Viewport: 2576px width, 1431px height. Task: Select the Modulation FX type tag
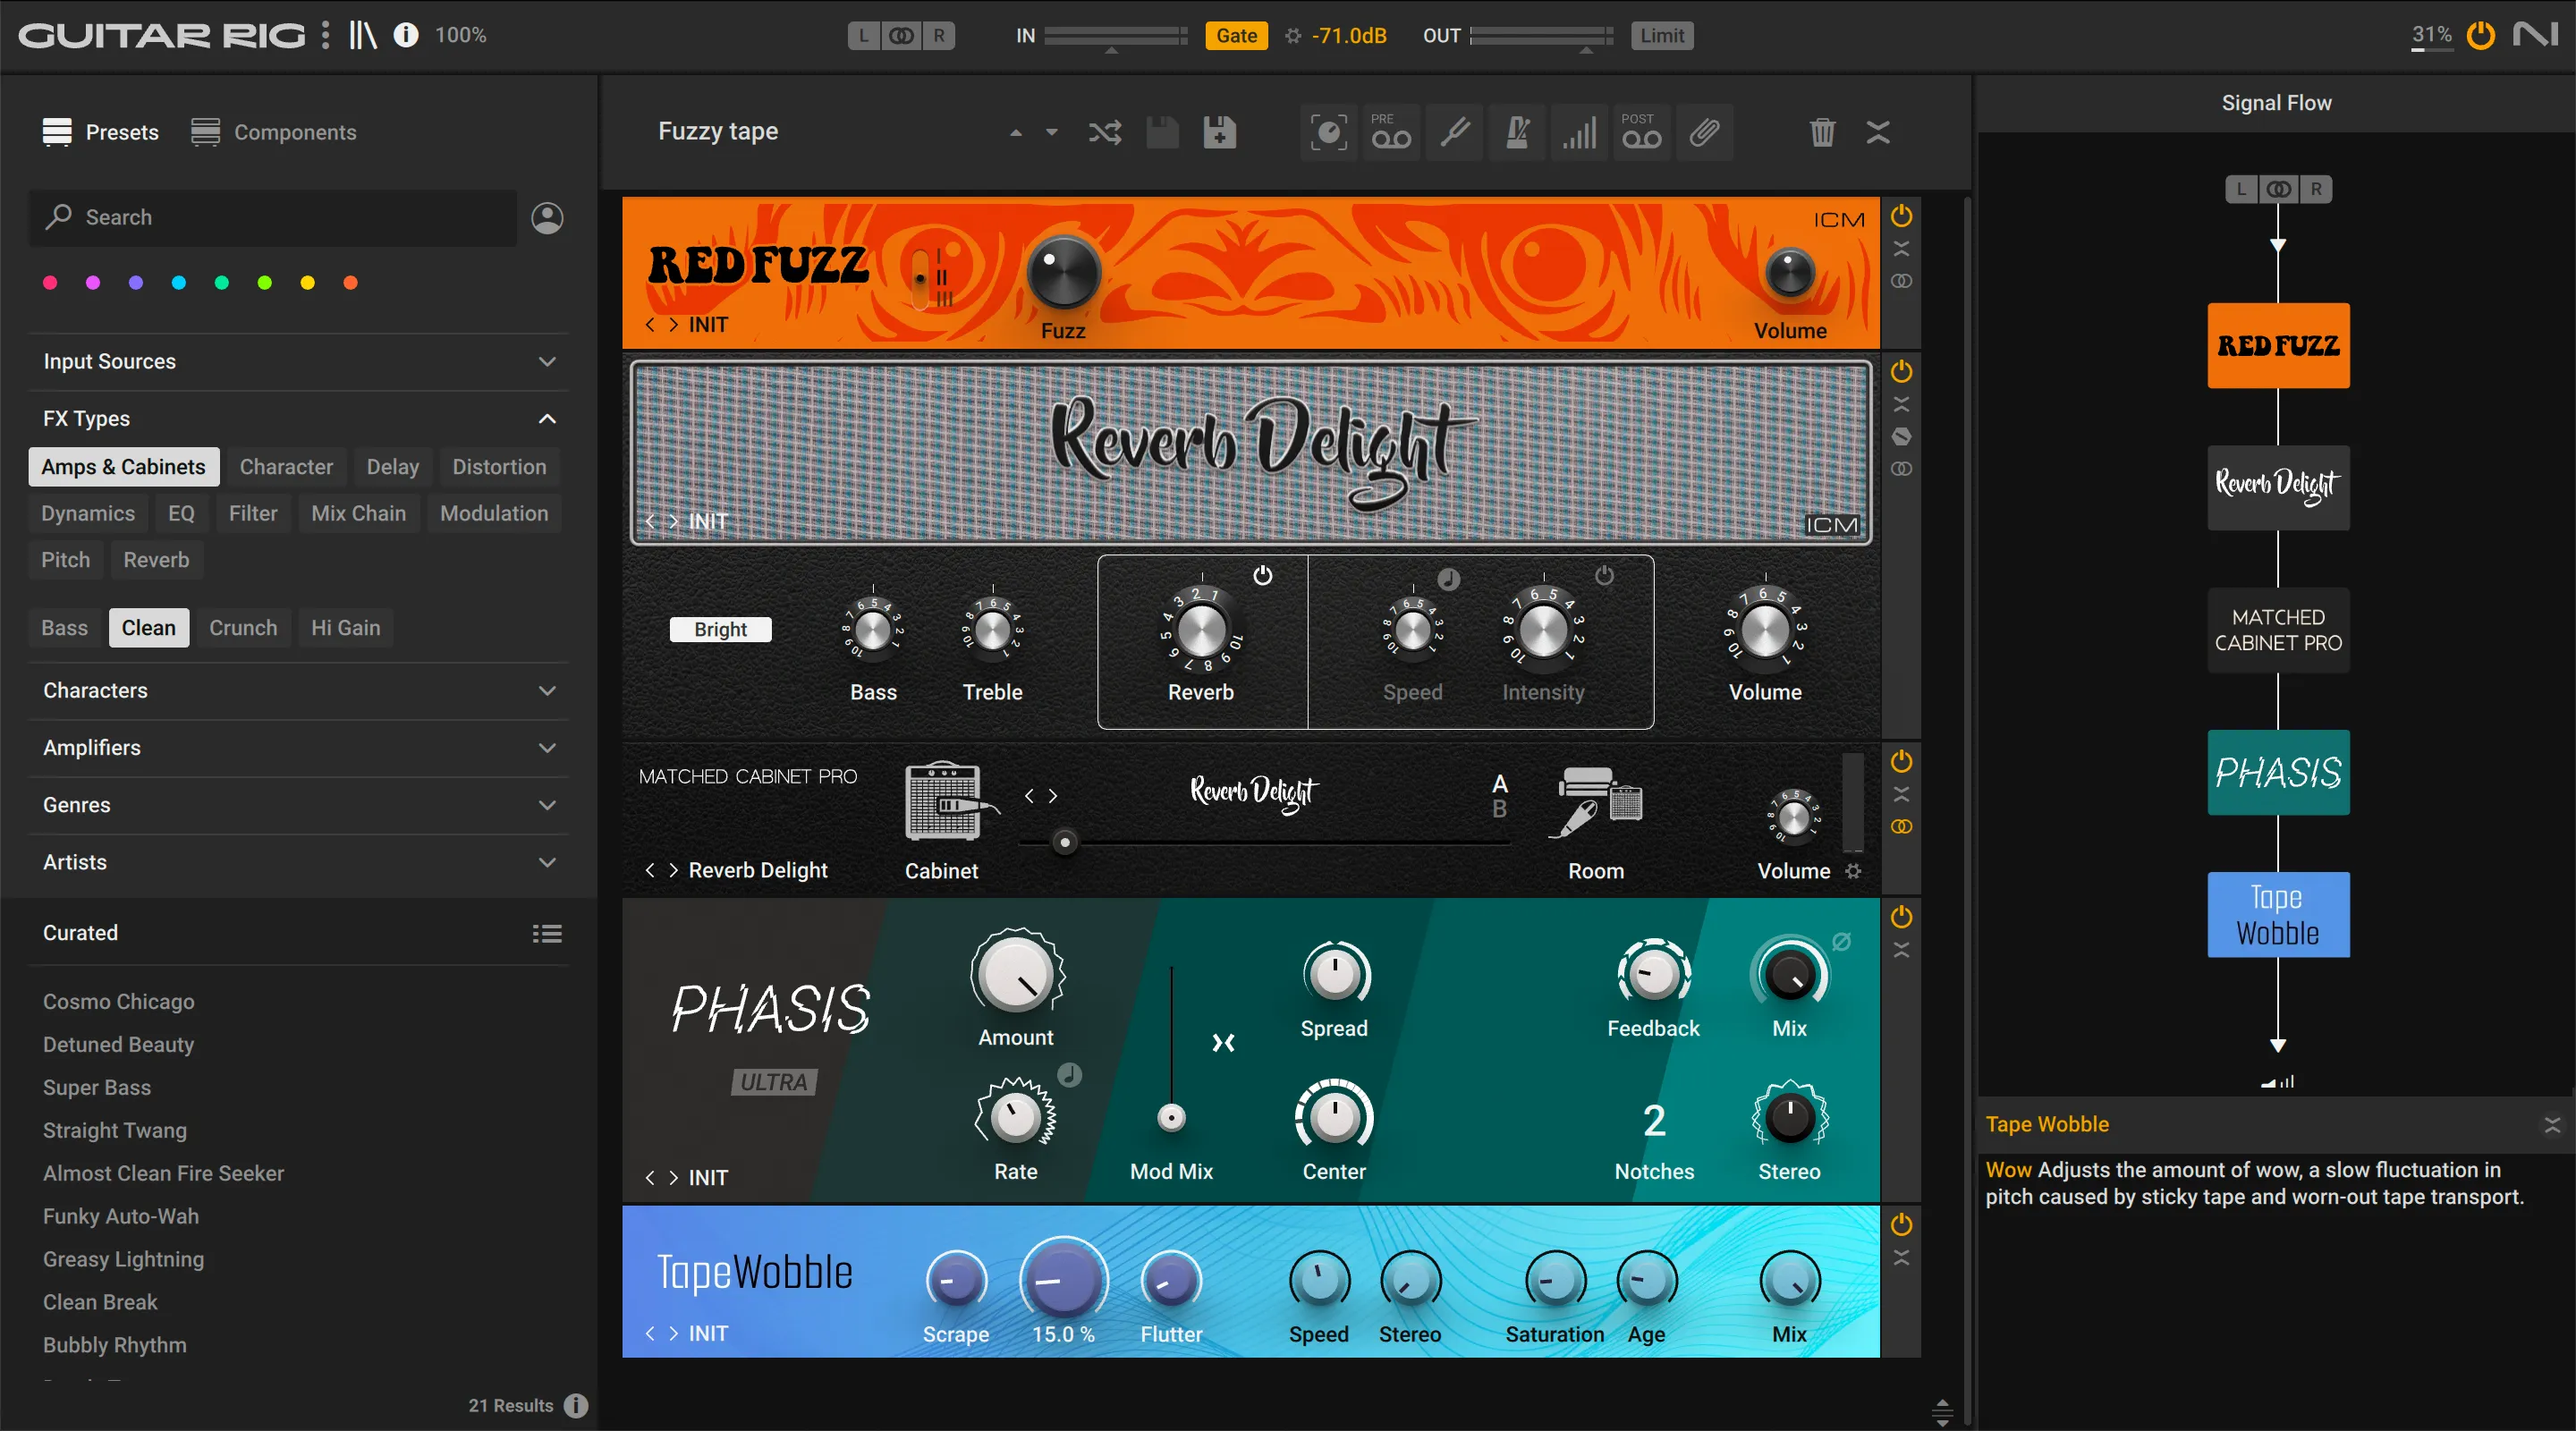coord(494,513)
